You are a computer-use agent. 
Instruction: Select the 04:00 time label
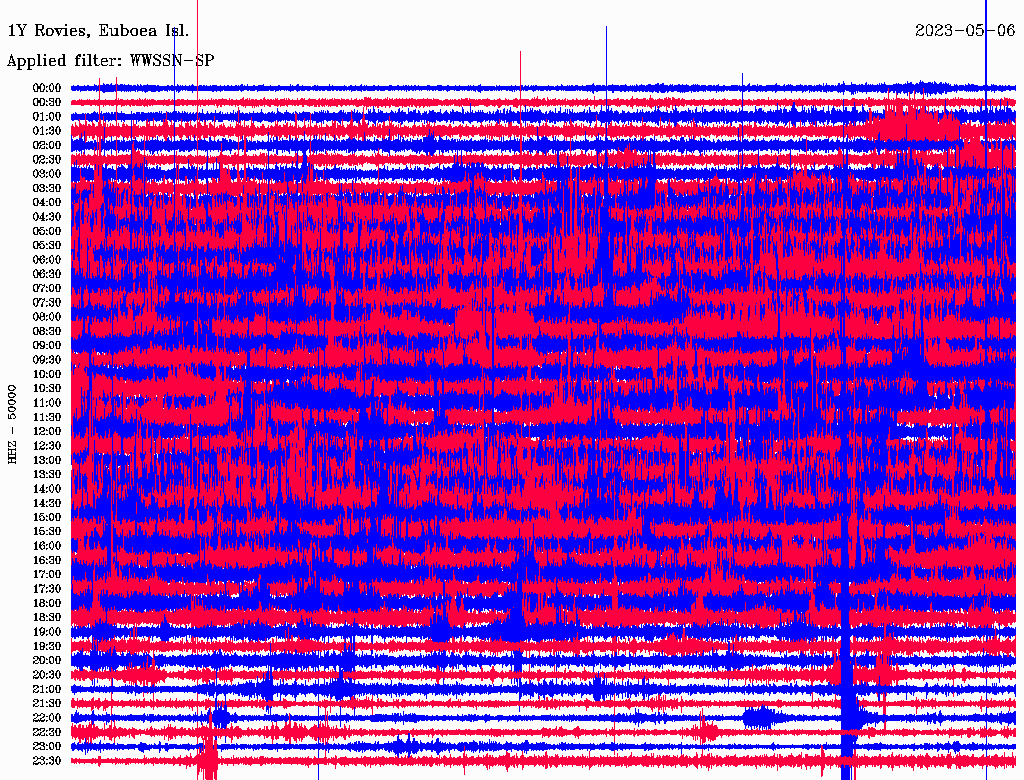click(x=47, y=203)
